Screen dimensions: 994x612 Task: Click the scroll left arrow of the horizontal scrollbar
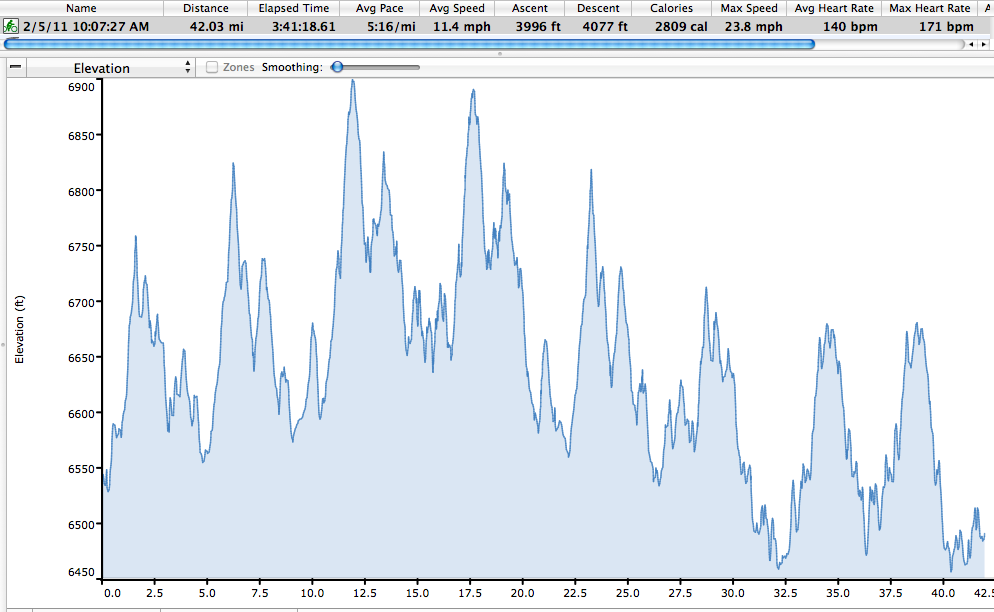(x=971, y=44)
